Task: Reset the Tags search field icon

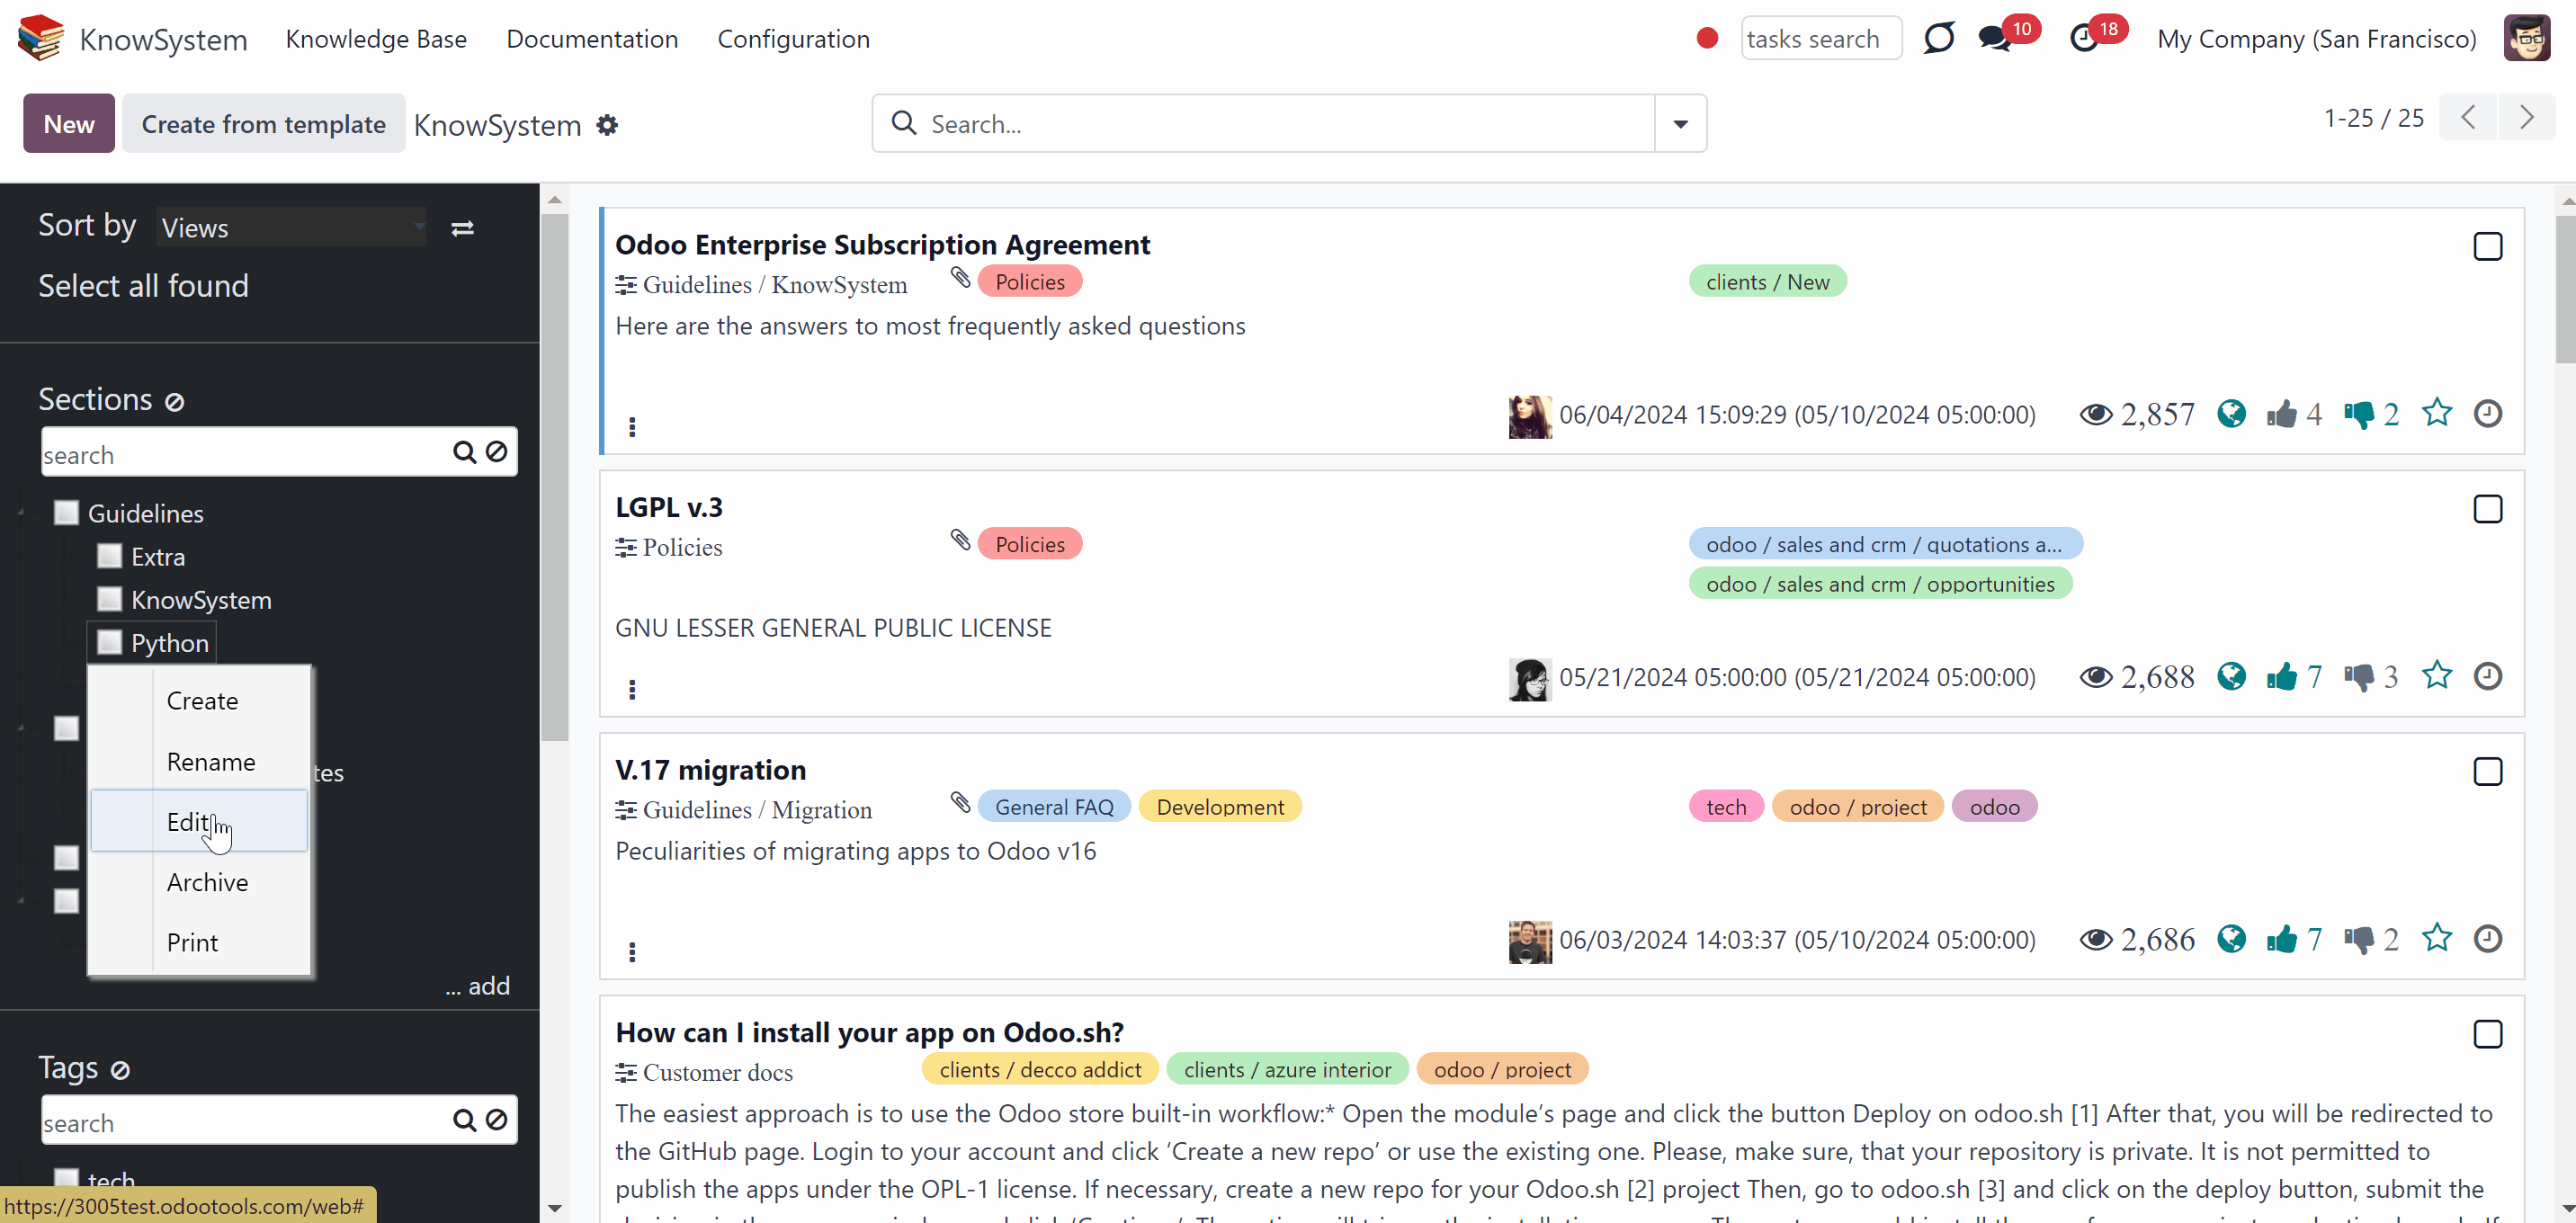Action: [x=496, y=1120]
